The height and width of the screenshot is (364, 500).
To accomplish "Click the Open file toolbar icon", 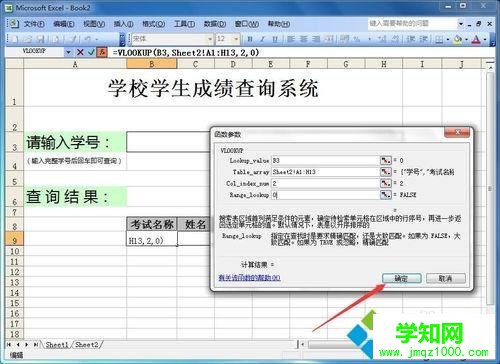I will click(x=28, y=39).
